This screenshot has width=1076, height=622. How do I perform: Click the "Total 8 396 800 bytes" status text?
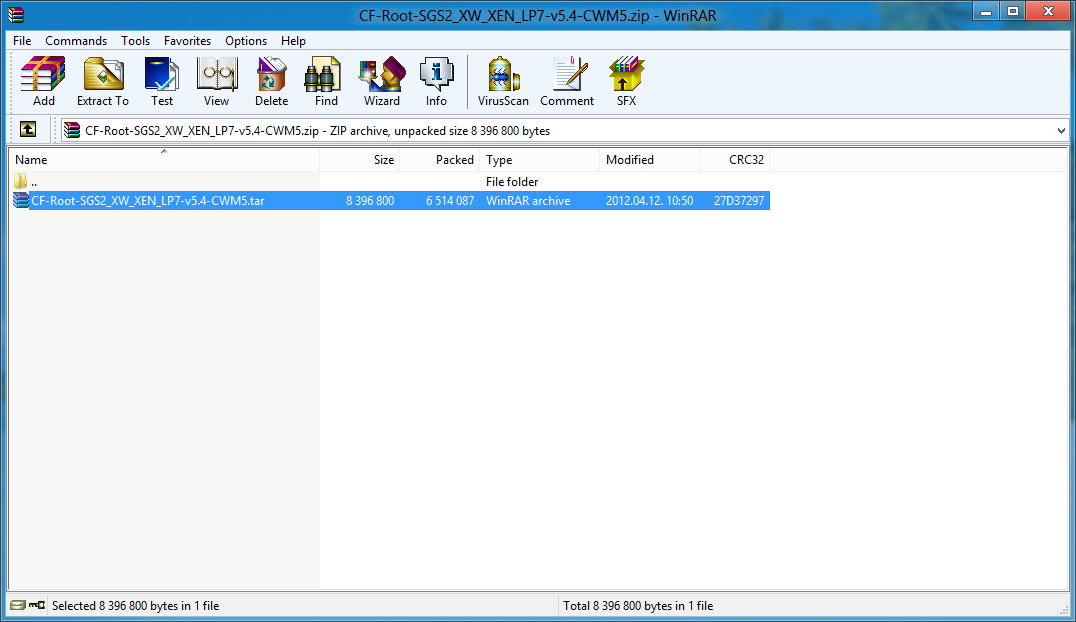(638, 606)
